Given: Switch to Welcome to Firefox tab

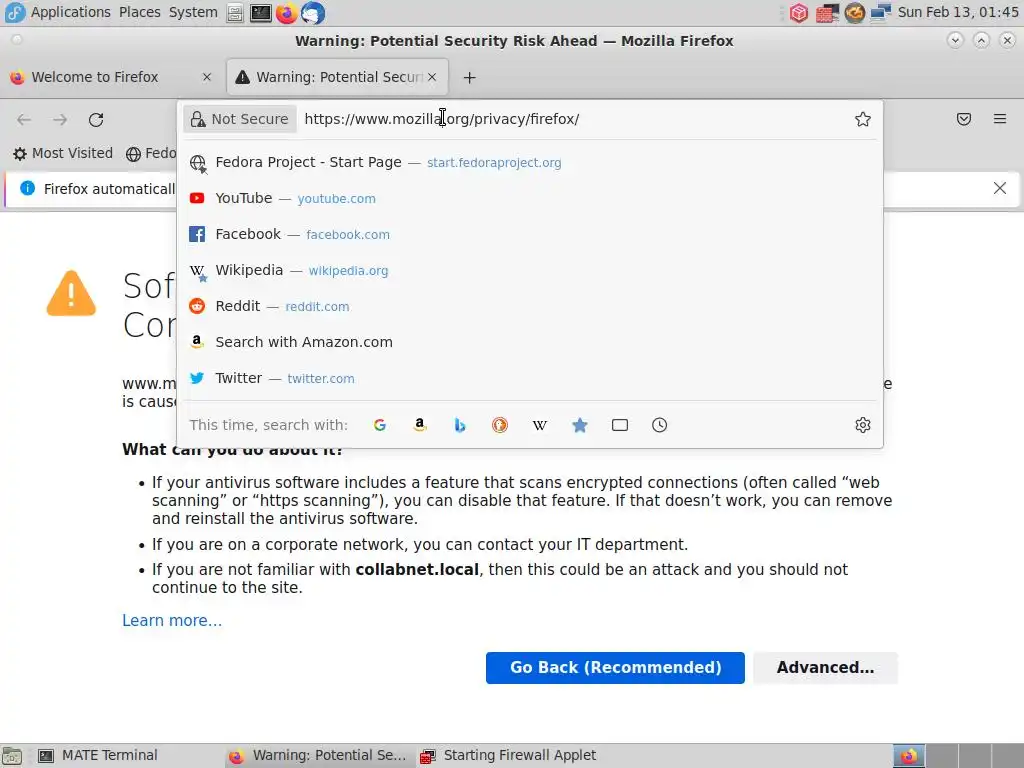Looking at the screenshot, I should click(111, 77).
